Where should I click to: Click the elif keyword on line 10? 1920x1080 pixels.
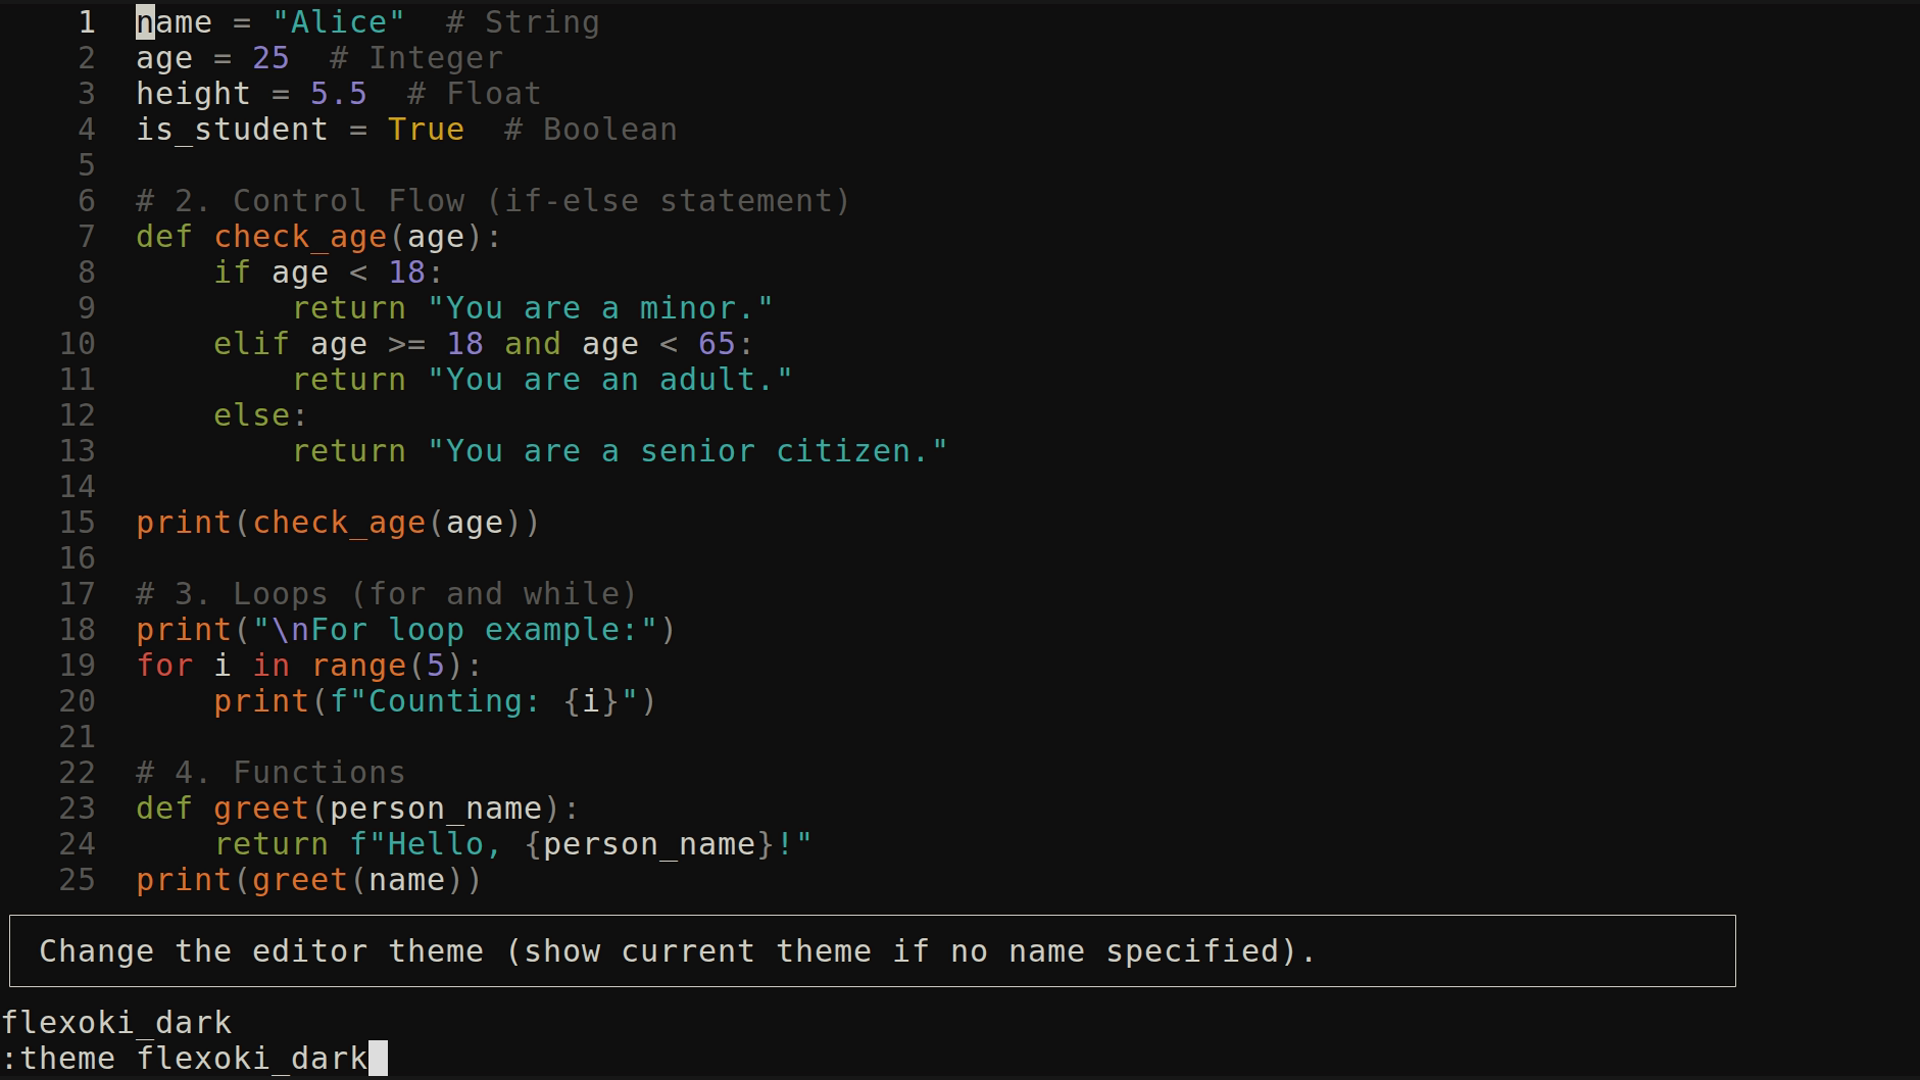pos(250,343)
